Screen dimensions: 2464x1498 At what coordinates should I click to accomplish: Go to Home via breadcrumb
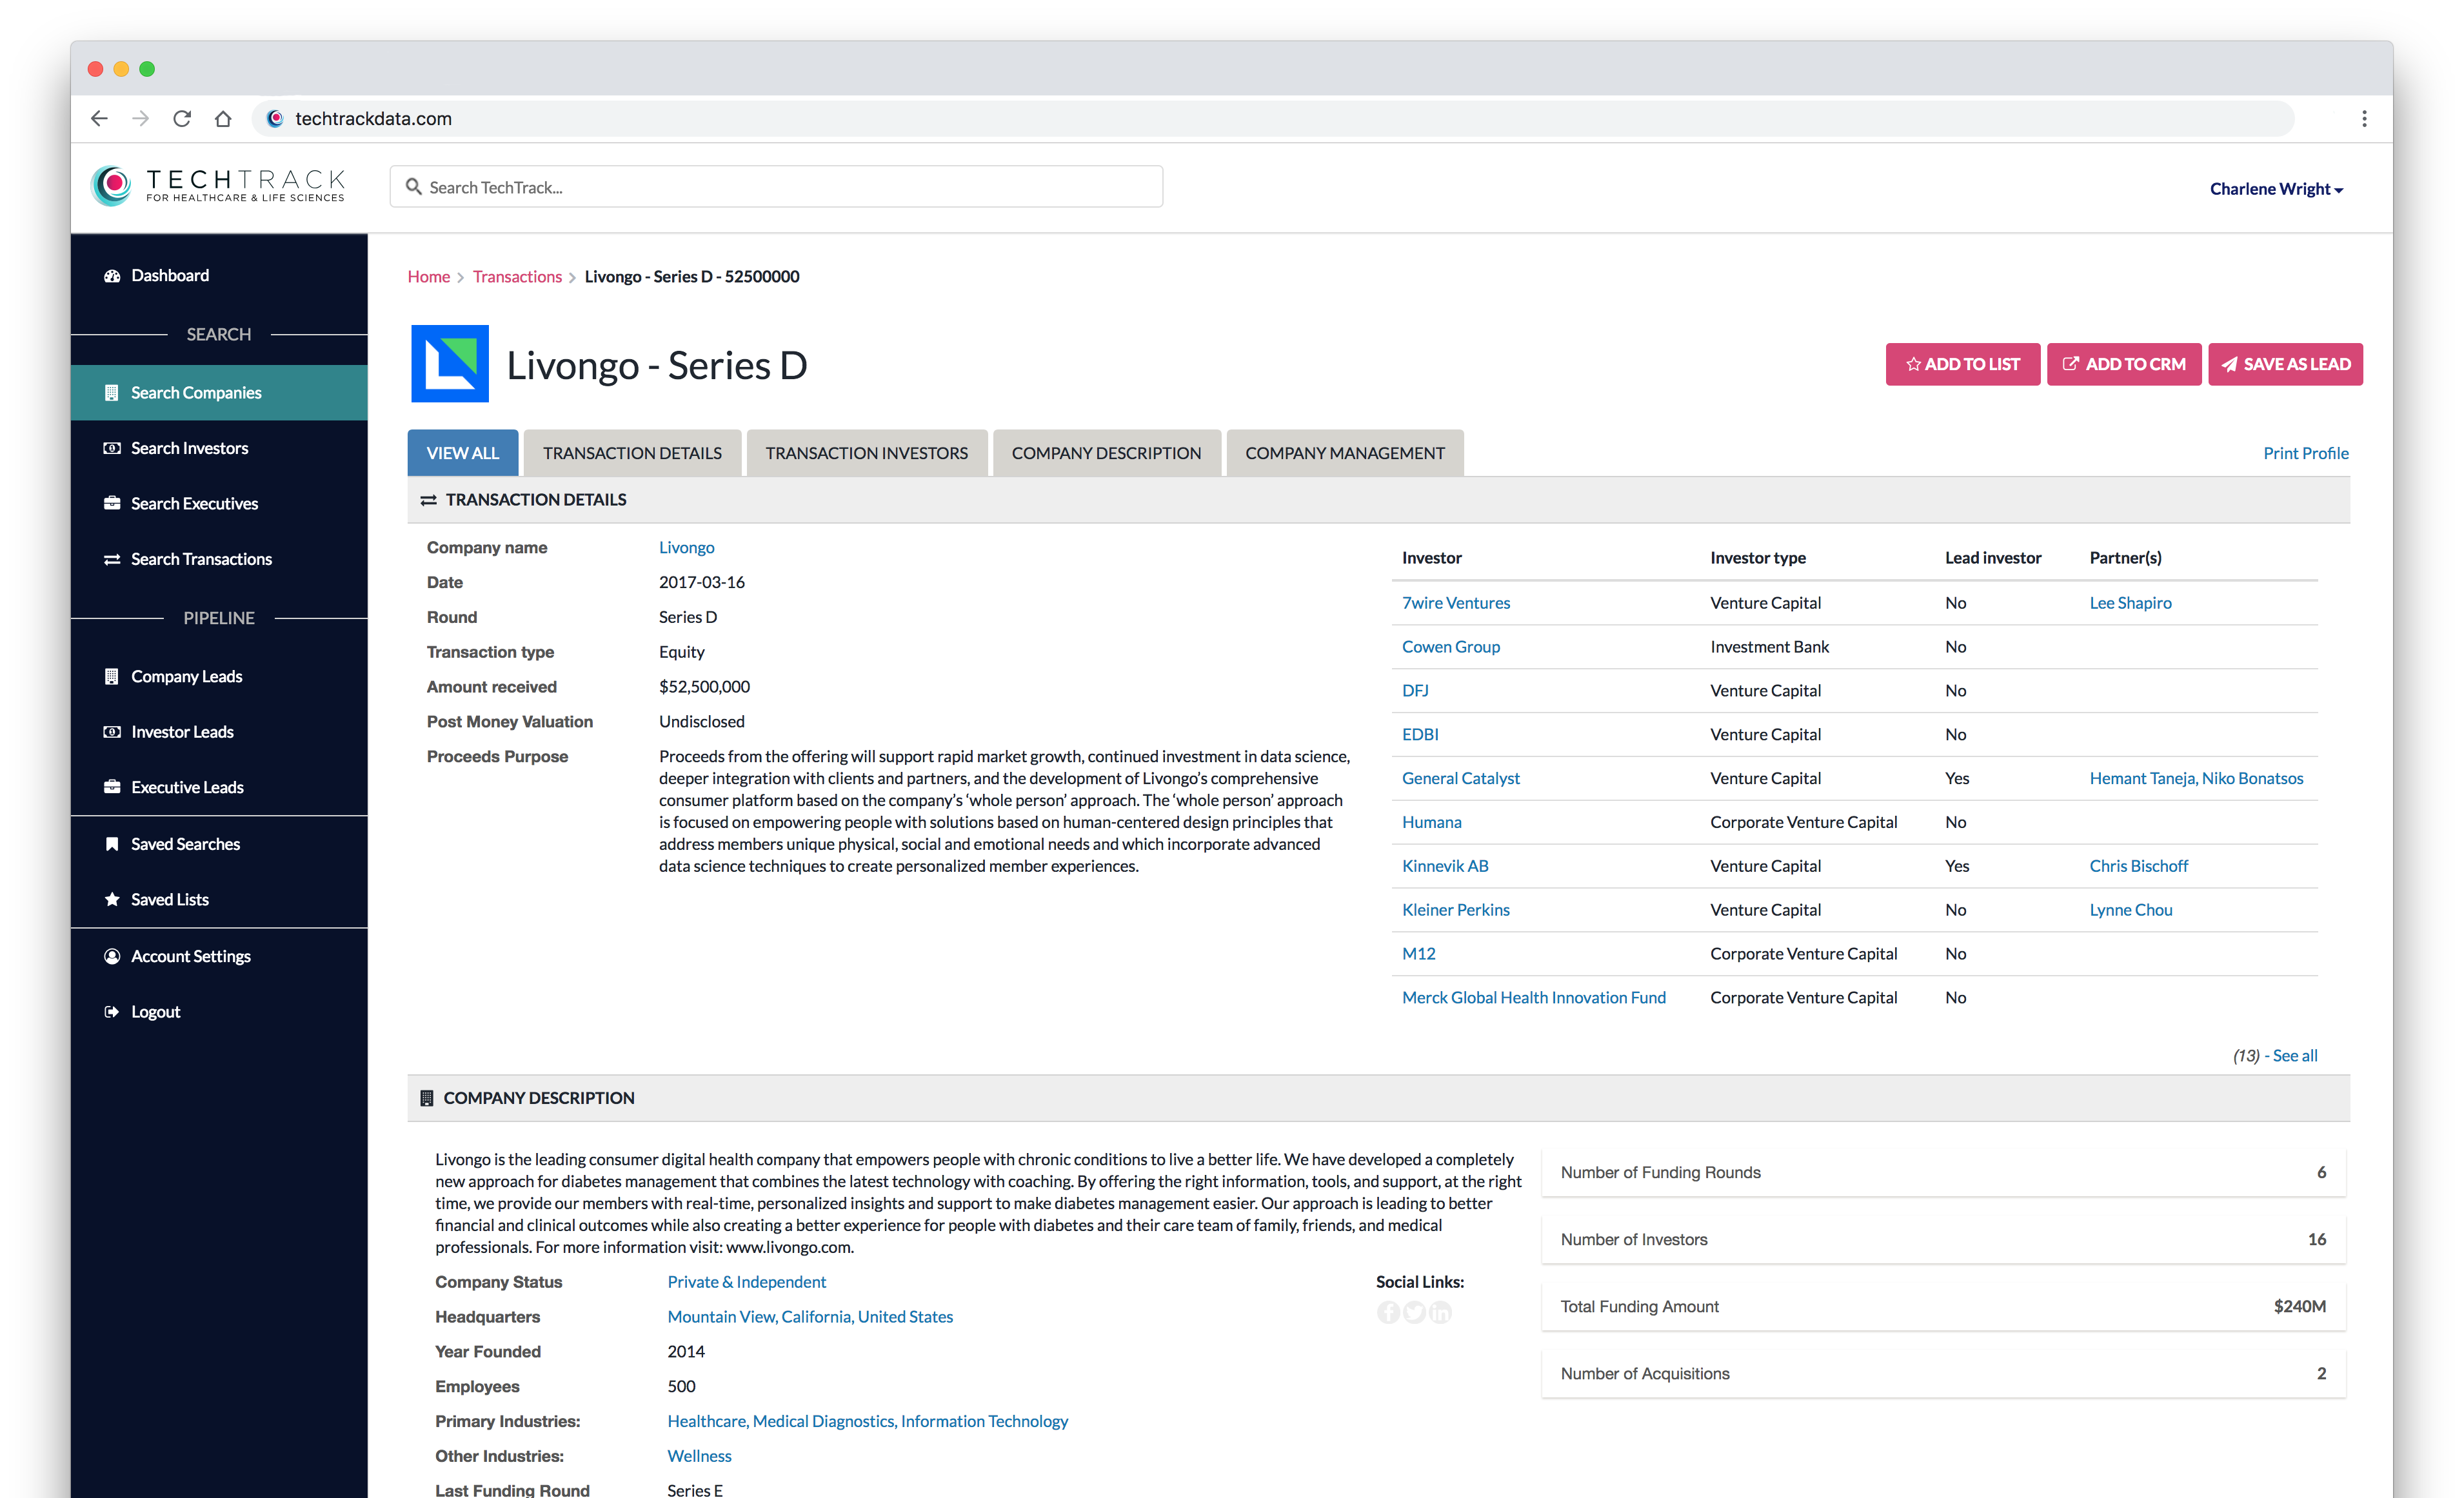[x=428, y=276]
